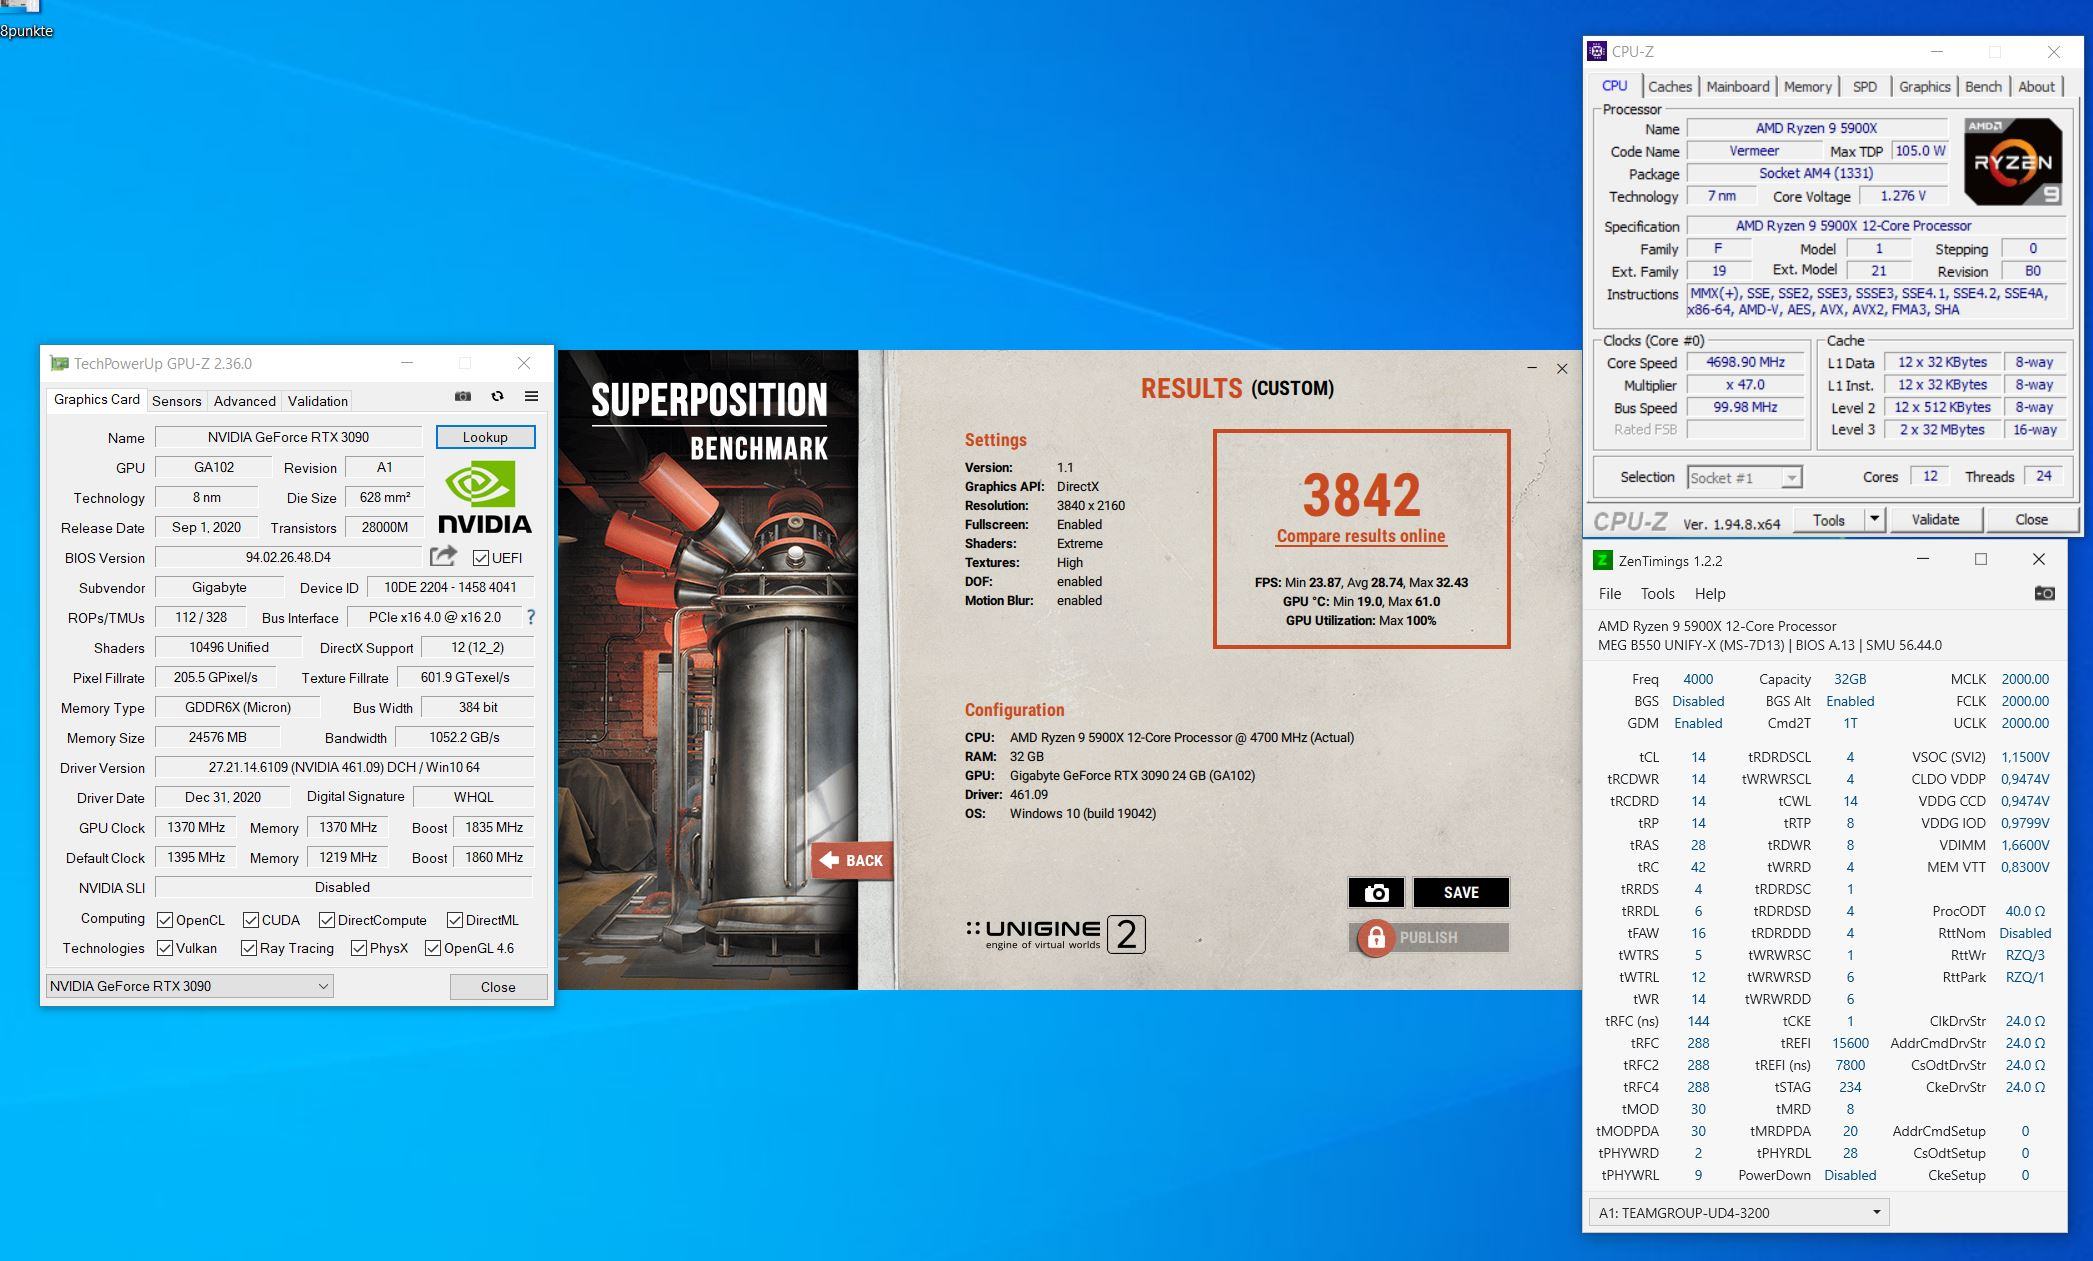Click ZenTimings camera screenshot icon
Viewport: 2093px width, 1261px height.
2044,593
